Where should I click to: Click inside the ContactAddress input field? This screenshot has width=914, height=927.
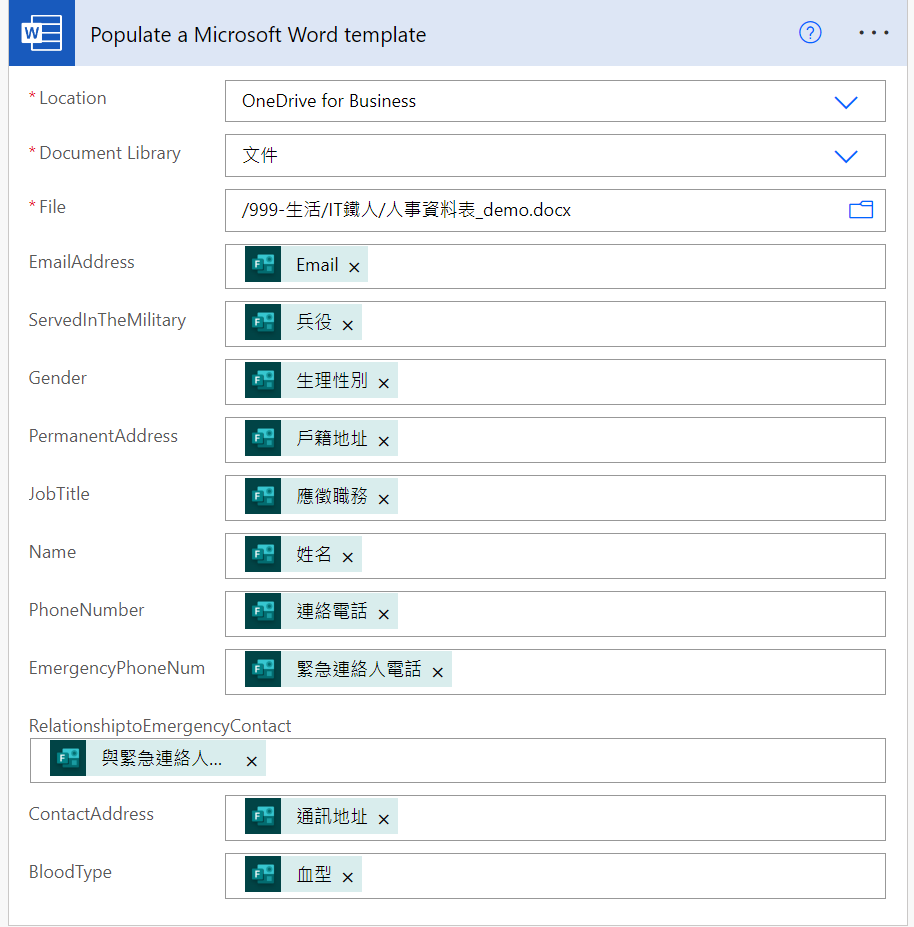tap(555, 818)
